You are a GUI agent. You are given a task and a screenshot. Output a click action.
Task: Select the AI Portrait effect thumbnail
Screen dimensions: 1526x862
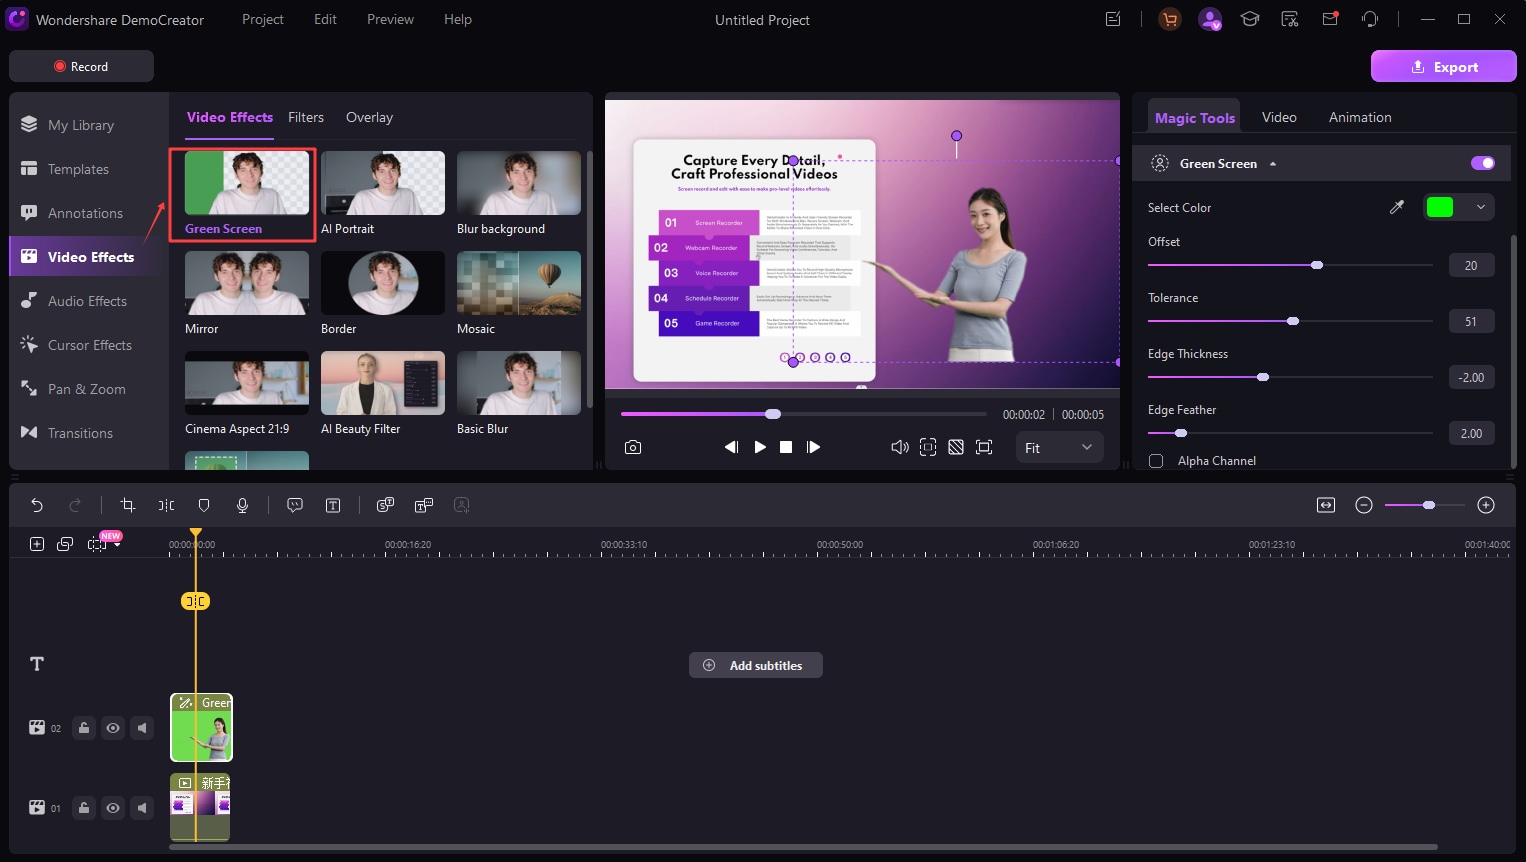click(x=383, y=183)
